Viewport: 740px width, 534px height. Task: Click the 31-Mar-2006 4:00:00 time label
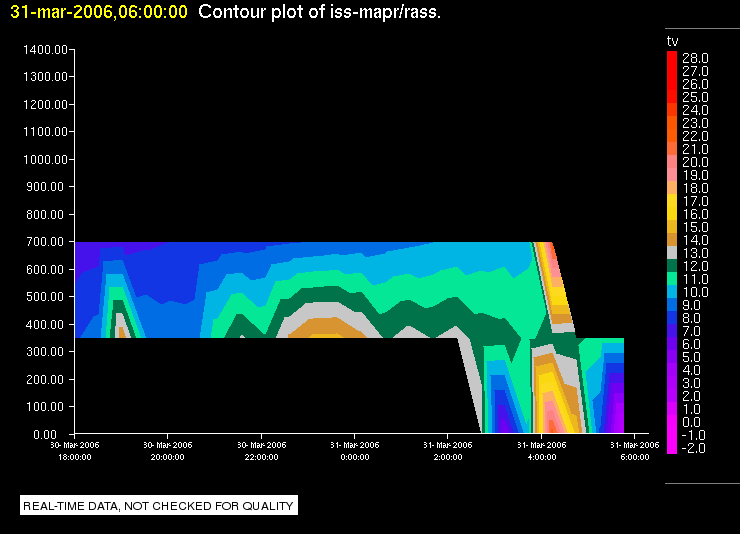542,451
